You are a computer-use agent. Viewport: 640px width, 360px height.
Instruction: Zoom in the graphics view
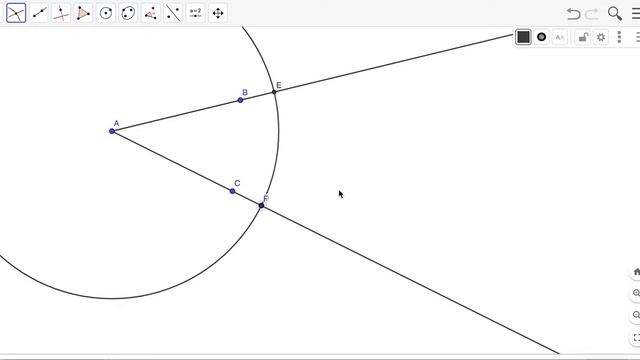pyautogui.click(x=636, y=293)
